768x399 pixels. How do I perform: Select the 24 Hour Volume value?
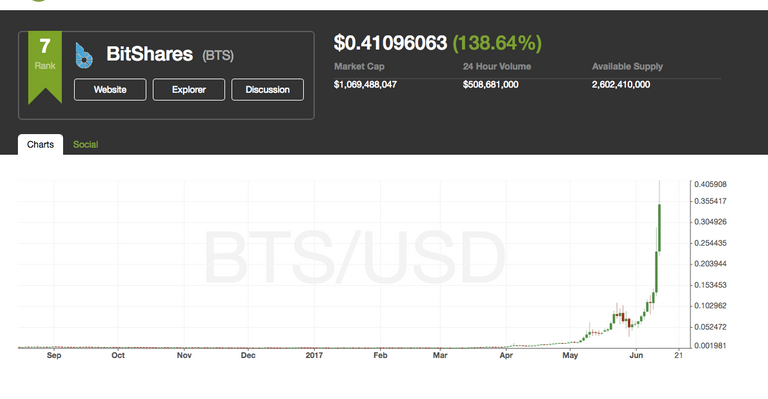(x=491, y=85)
